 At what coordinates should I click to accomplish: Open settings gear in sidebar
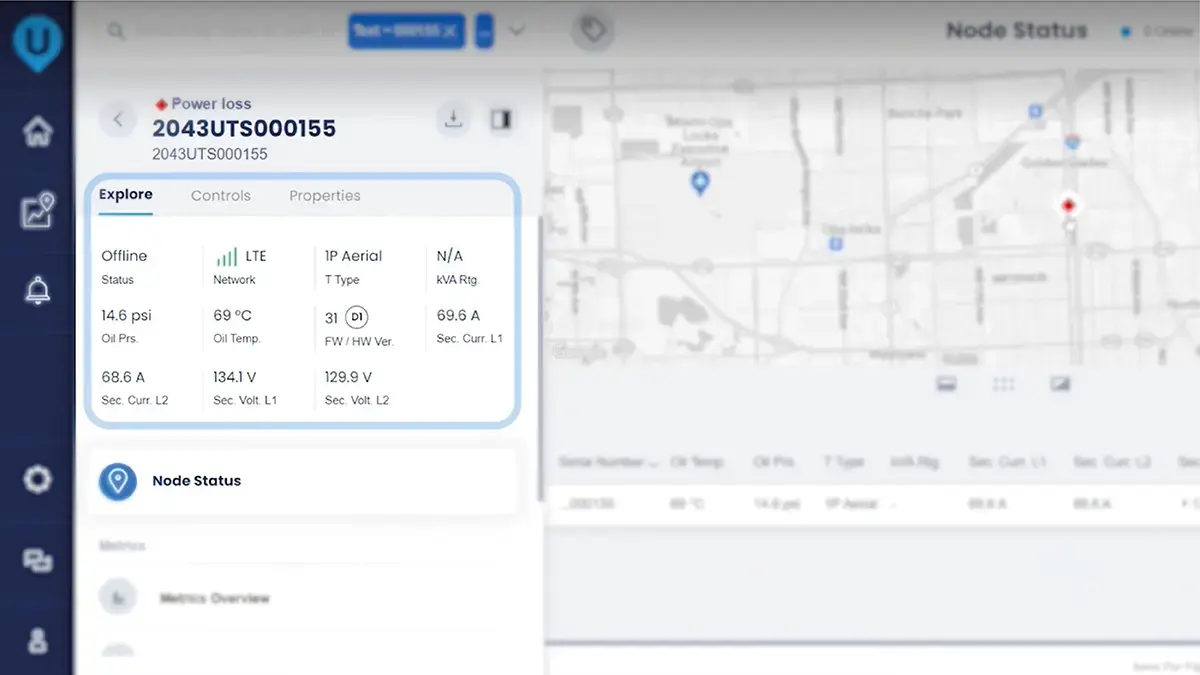click(x=38, y=480)
